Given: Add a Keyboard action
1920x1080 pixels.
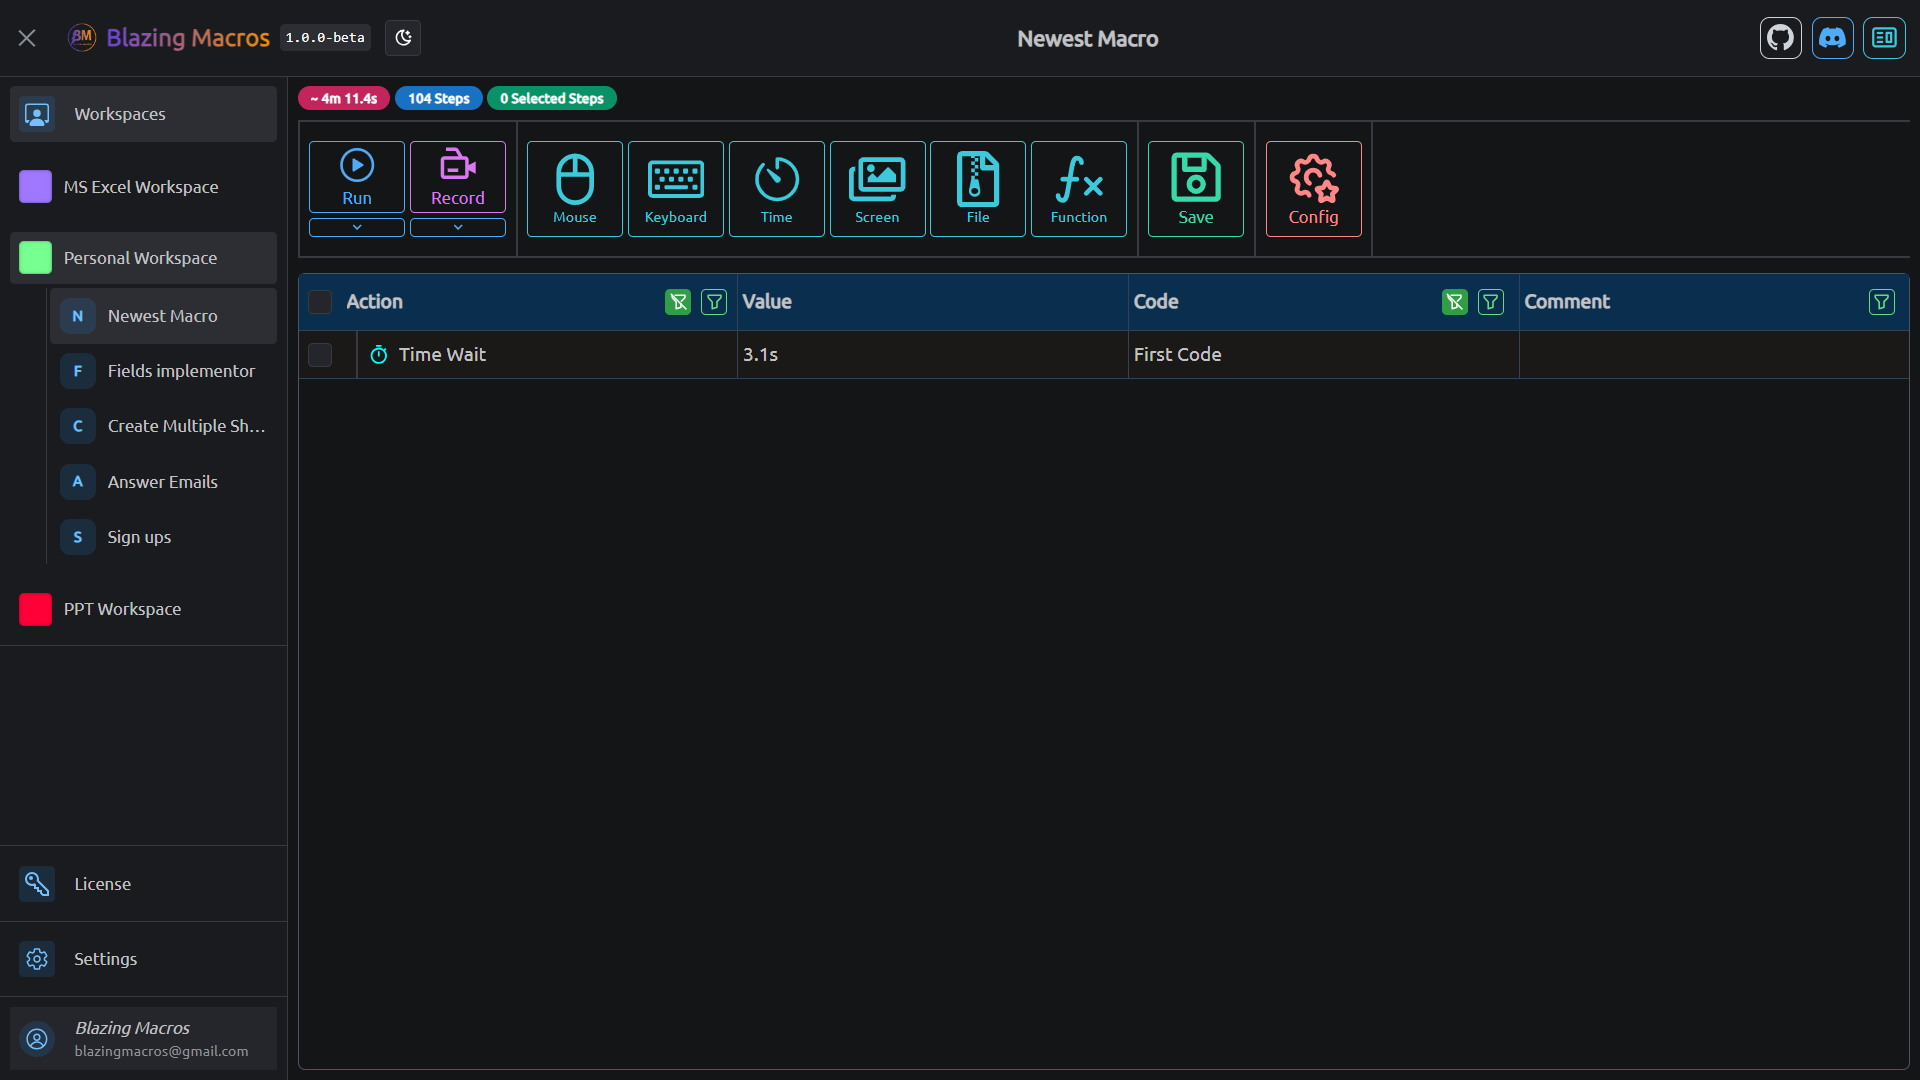Looking at the screenshot, I should tap(676, 189).
